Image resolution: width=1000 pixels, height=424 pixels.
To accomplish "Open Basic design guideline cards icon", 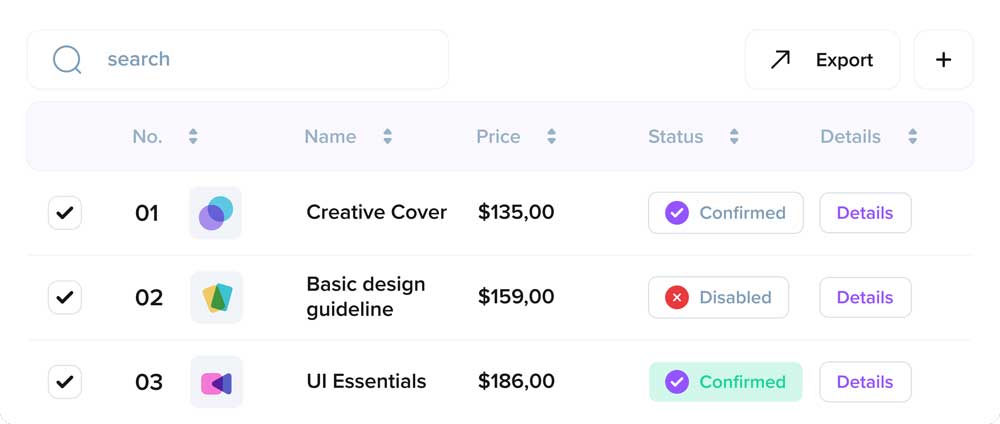I will pos(216,297).
